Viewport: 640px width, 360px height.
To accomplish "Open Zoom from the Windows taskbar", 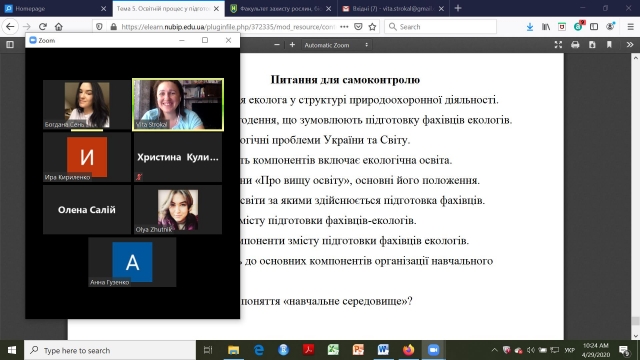I will click(433, 350).
